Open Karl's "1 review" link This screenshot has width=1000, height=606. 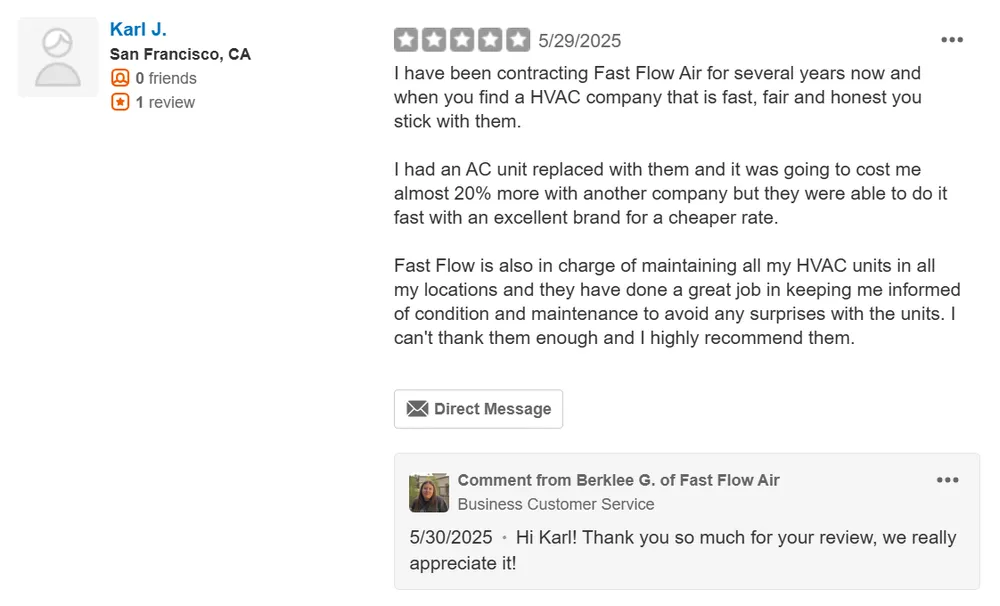(165, 102)
